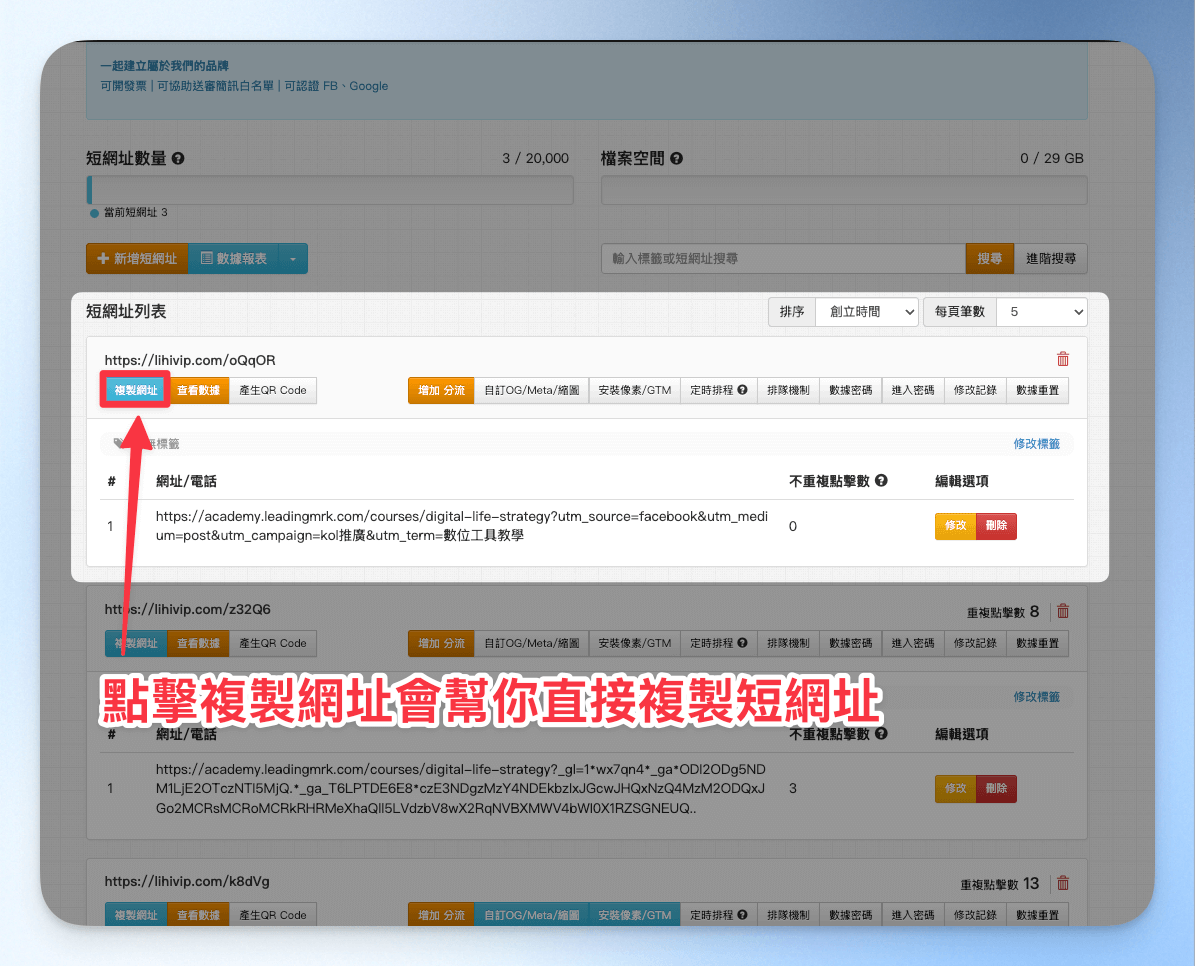Image resolution: width=1195 pixels, height=966 pixels.
Task: Click 複製網址 for the k8dVg link
Action: tap(136, 914)
